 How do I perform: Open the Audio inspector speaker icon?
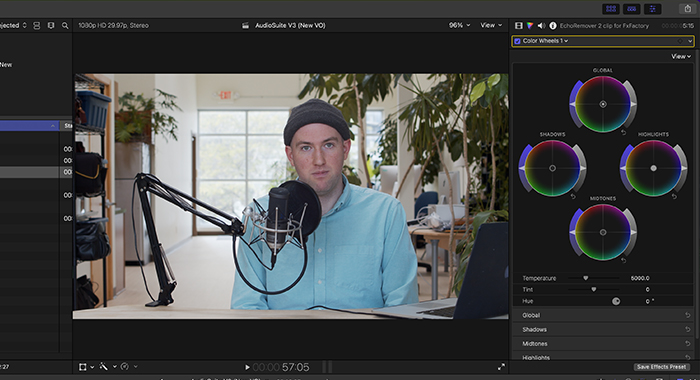click(x=541, y=26)
